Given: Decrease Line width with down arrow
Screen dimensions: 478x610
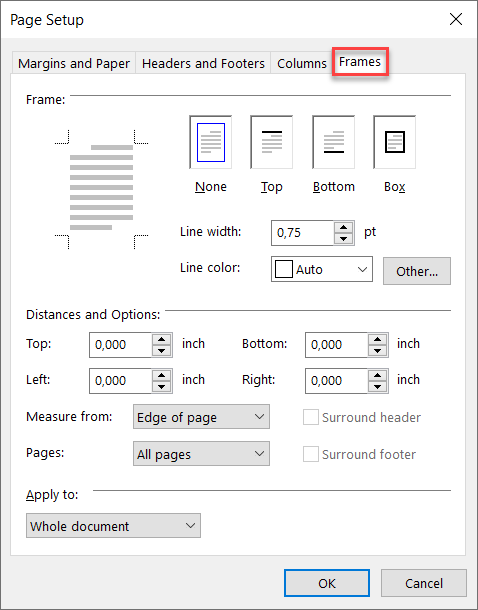Looking at the screenshot, I should [343, 239].
